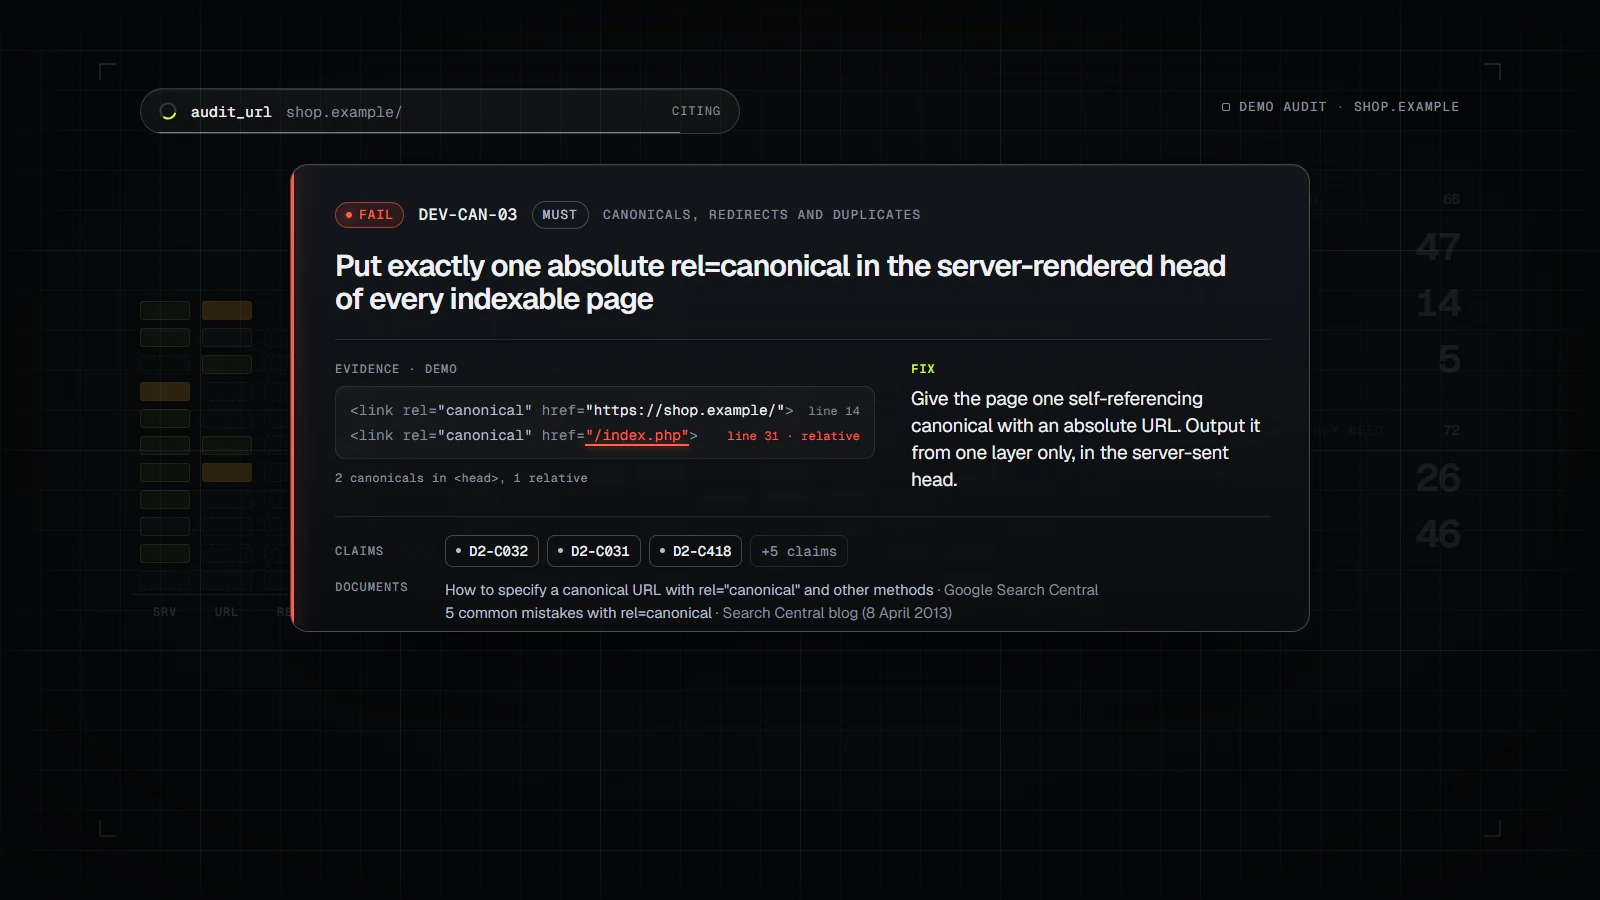Click the dimmed number 26 in background
Viewport: 1600px width, 900px height.
click(x=1438, y=478)
